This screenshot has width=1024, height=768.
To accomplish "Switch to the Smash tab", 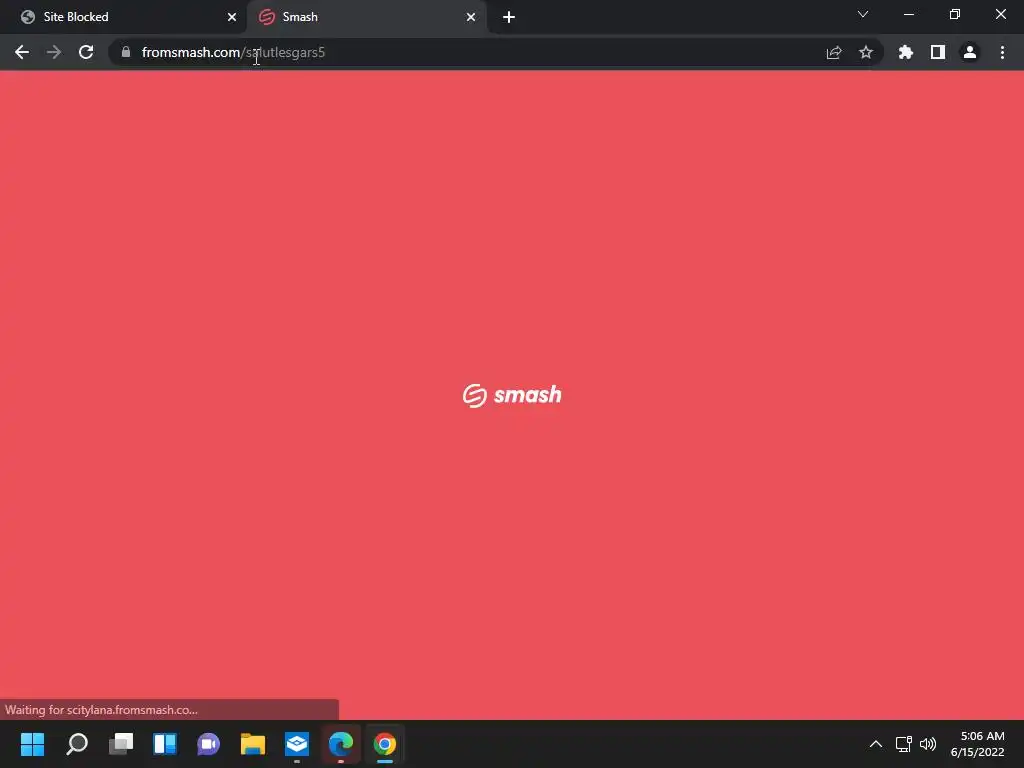I will pyautogui.click(x=366, y=17).
